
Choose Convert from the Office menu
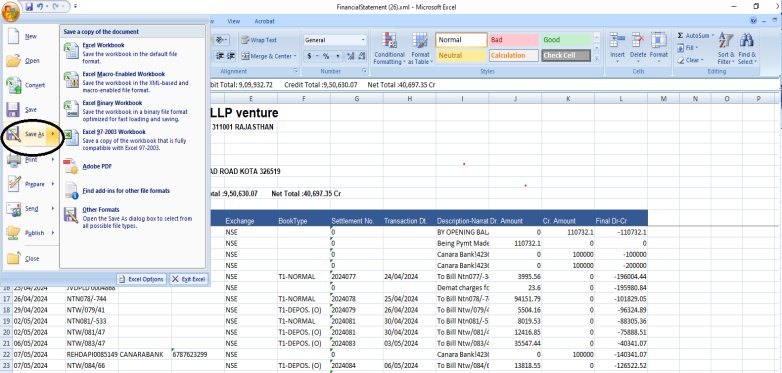pos(30,85)
